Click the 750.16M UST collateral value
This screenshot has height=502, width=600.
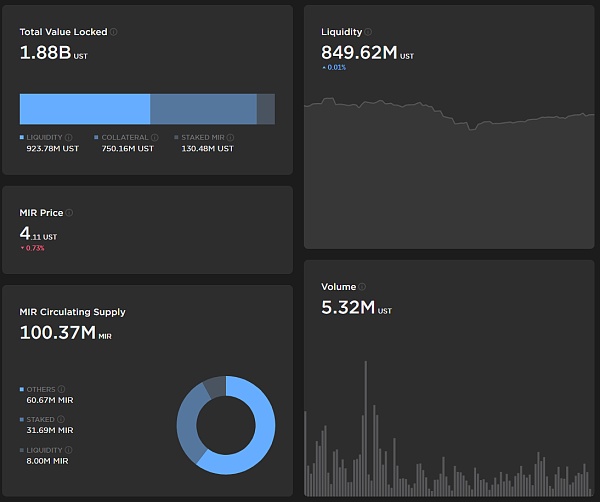(127, 148)
